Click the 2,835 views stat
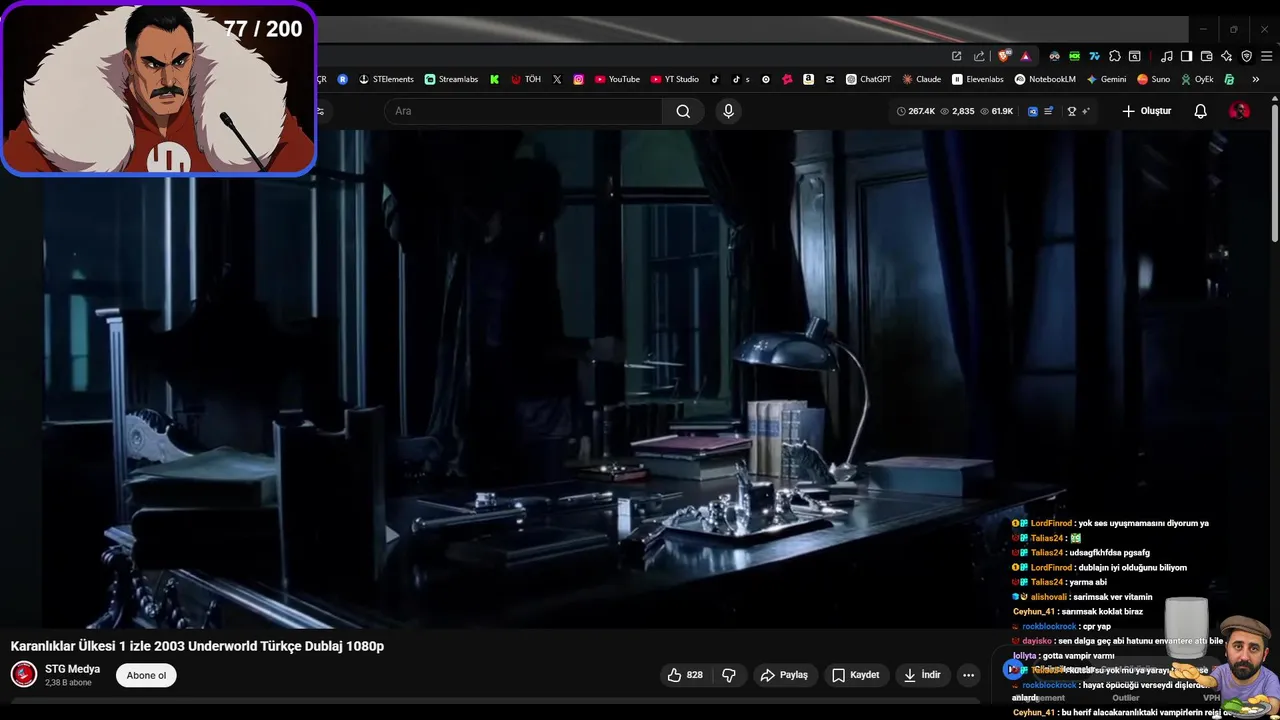 pos(957,111)
